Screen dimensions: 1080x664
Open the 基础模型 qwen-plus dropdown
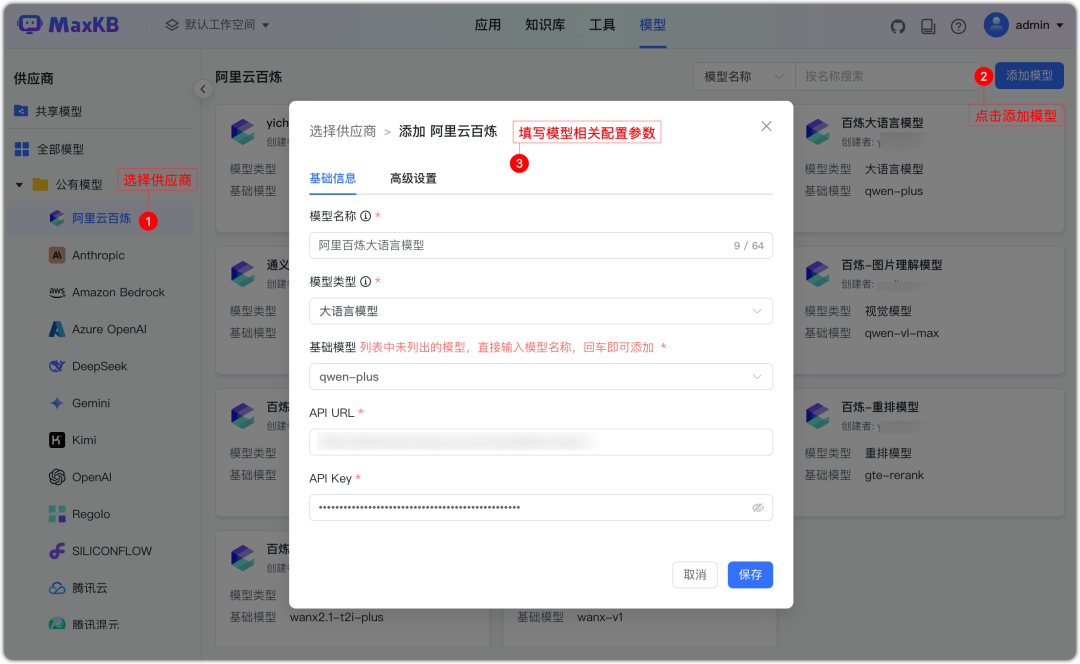(x=541, y=377)
